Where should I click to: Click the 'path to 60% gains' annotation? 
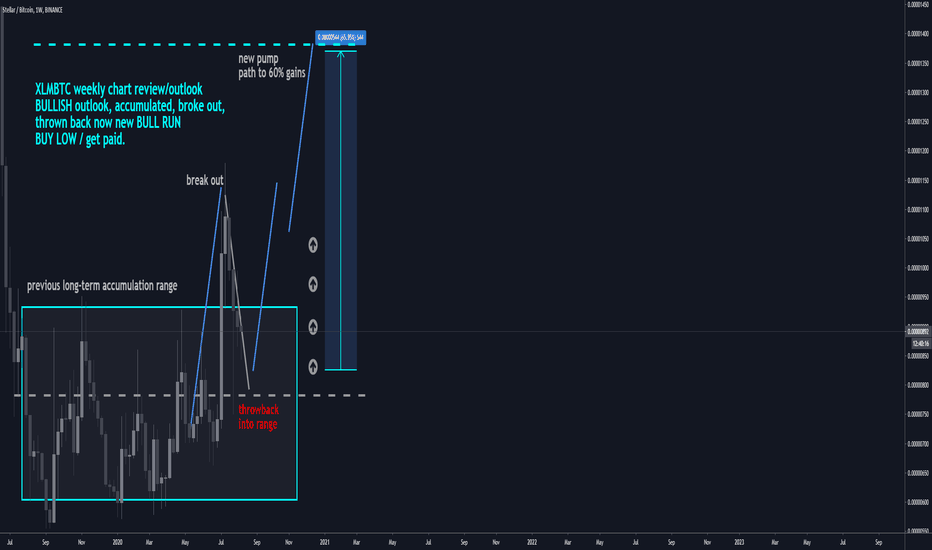point(272,73)
